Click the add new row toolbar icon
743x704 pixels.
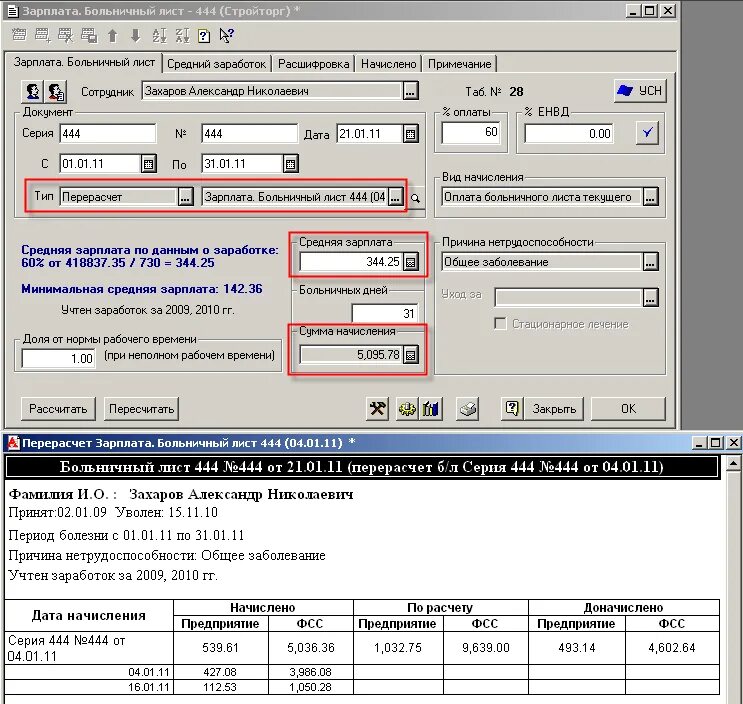42,35
